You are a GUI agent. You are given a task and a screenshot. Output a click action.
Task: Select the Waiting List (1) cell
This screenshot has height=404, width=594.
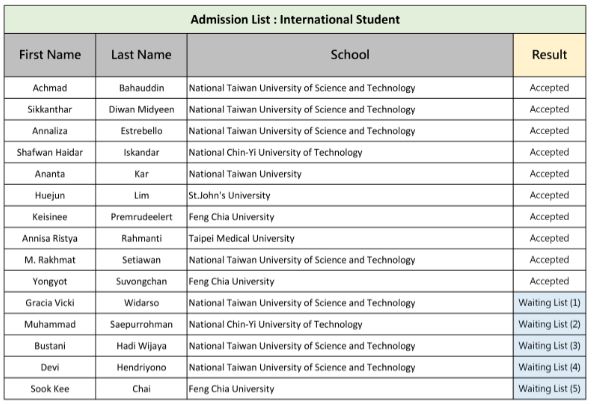coord(550,303)
